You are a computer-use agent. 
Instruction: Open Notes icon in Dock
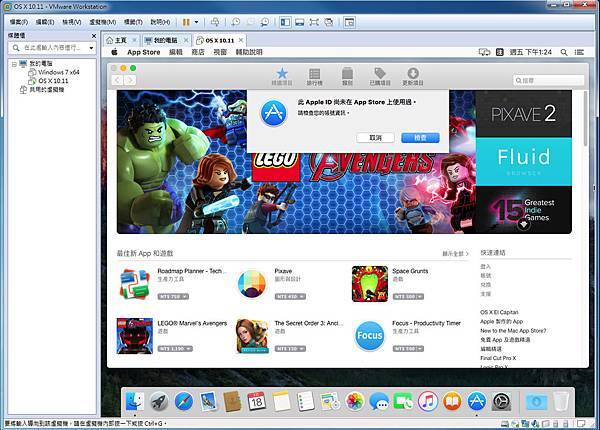point(281,401)
